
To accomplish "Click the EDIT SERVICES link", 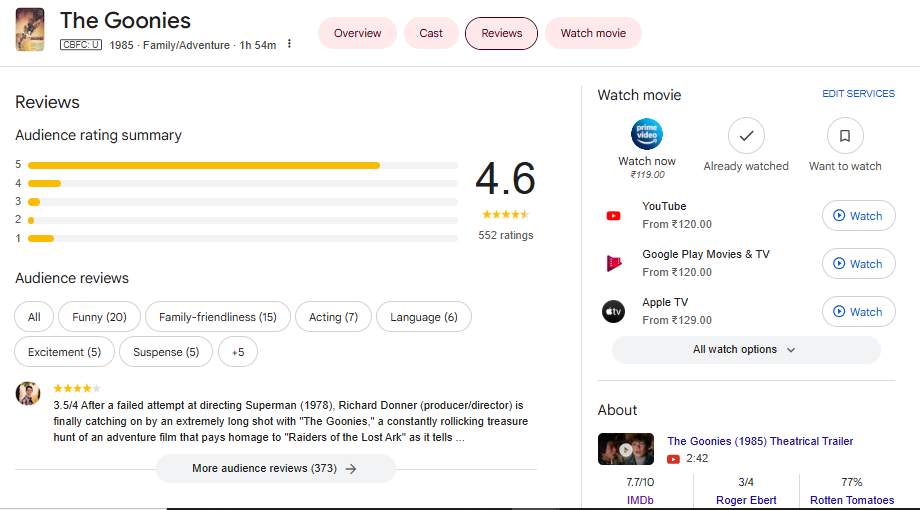I will pos(858,94).
